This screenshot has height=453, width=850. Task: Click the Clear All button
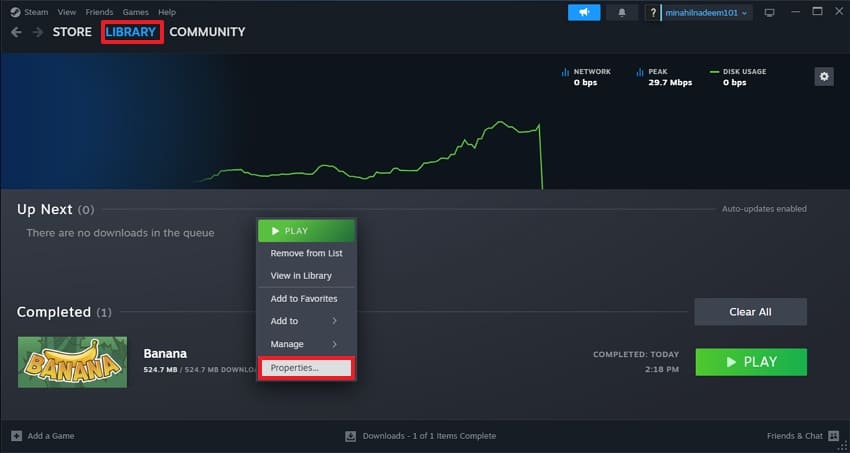coord(750,312)
